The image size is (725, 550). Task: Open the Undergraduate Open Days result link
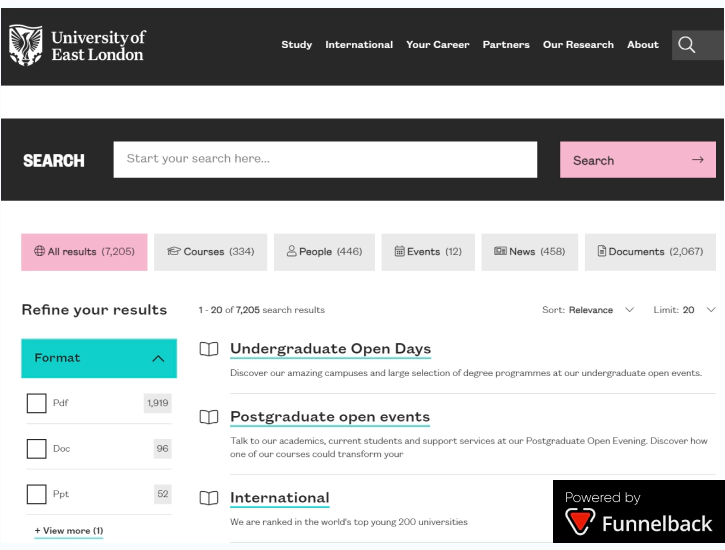point(330,349)
